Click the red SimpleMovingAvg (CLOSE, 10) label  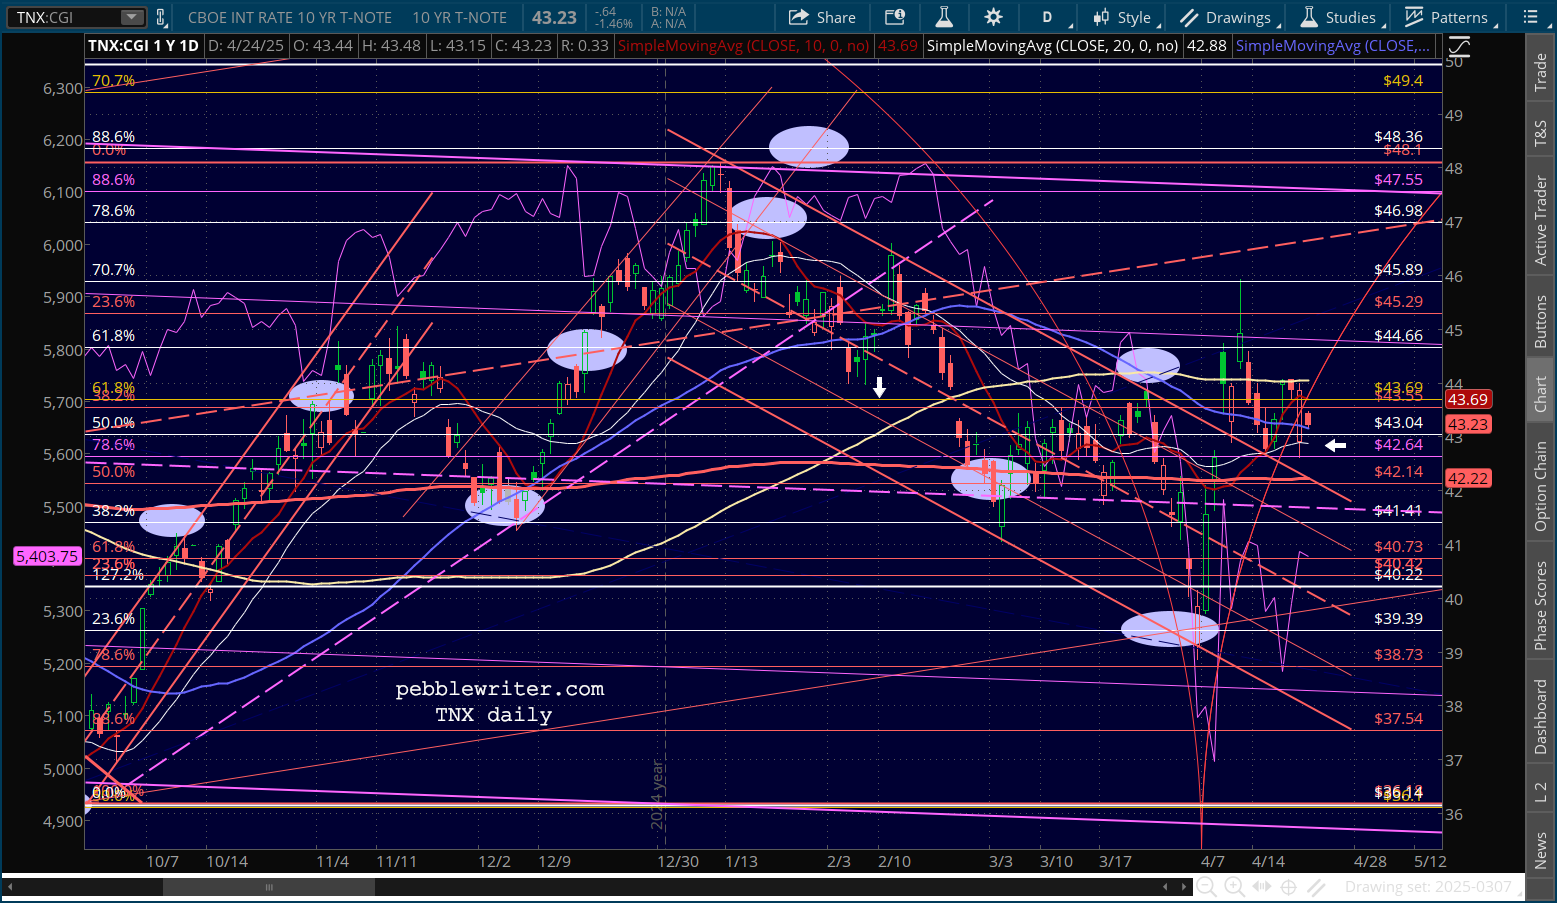click(744, 46)
